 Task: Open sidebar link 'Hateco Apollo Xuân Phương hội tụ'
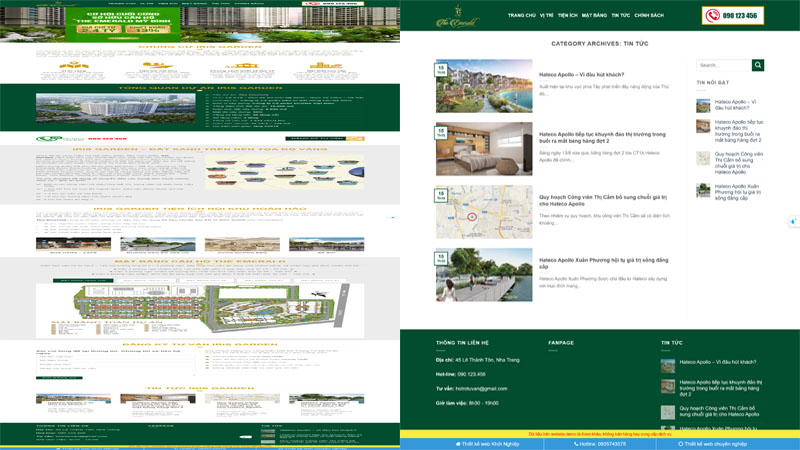click(x=738, y=192)
